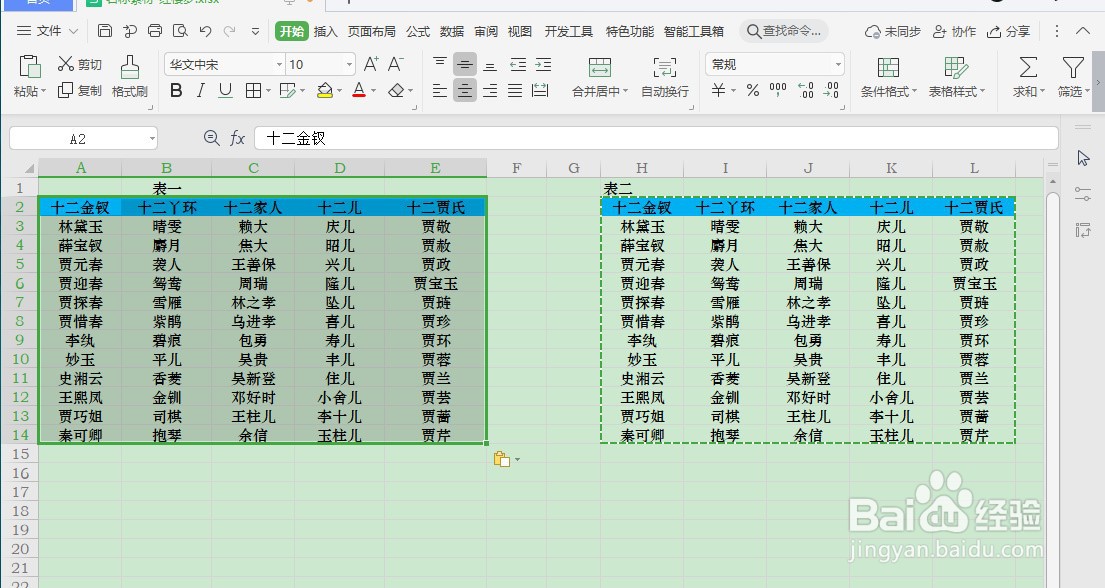Toggle Italic formatting

[x=201, y=90]
